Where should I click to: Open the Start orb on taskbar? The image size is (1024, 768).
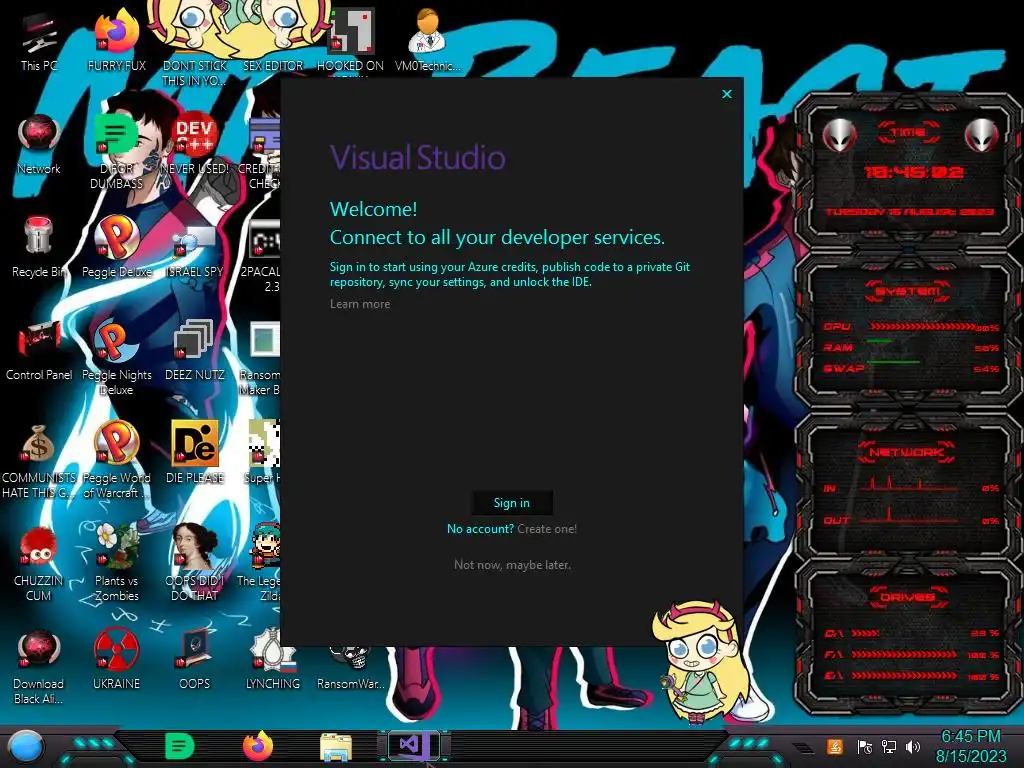(26, 748)
